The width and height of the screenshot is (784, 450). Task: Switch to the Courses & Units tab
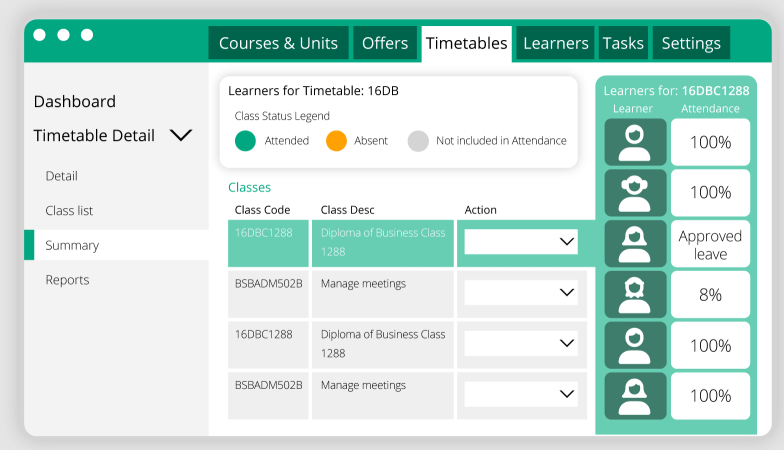pyautogui.click(x=278, y=43)
